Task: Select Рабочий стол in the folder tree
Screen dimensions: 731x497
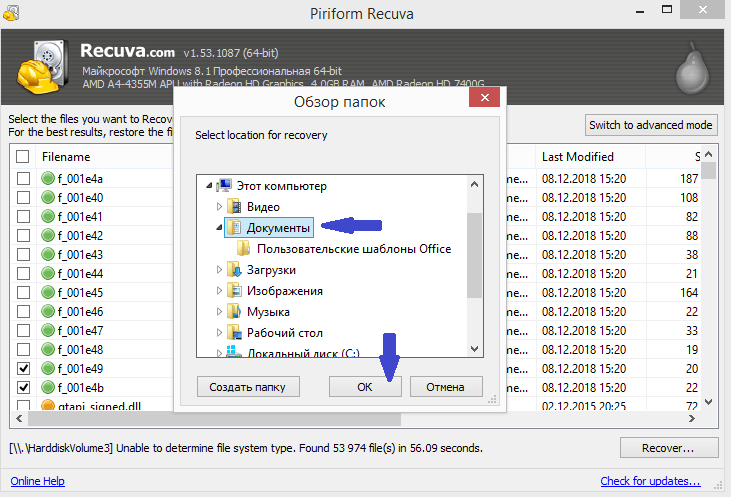Action: coord(285,333)
